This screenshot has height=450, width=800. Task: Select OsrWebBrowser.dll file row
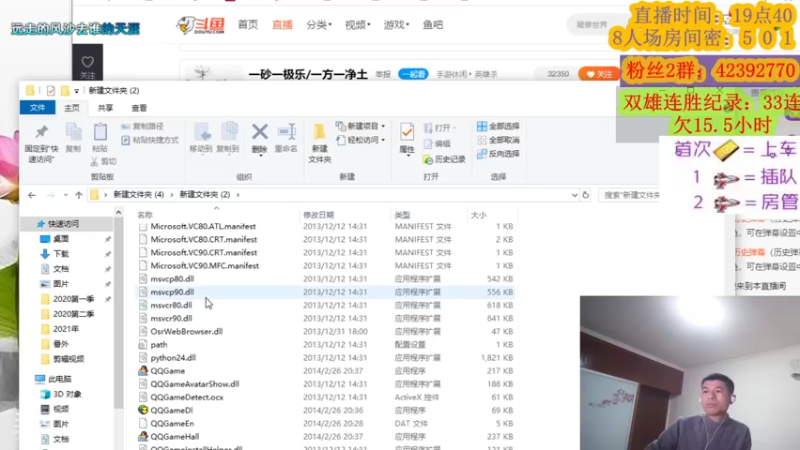click(325, 332)
